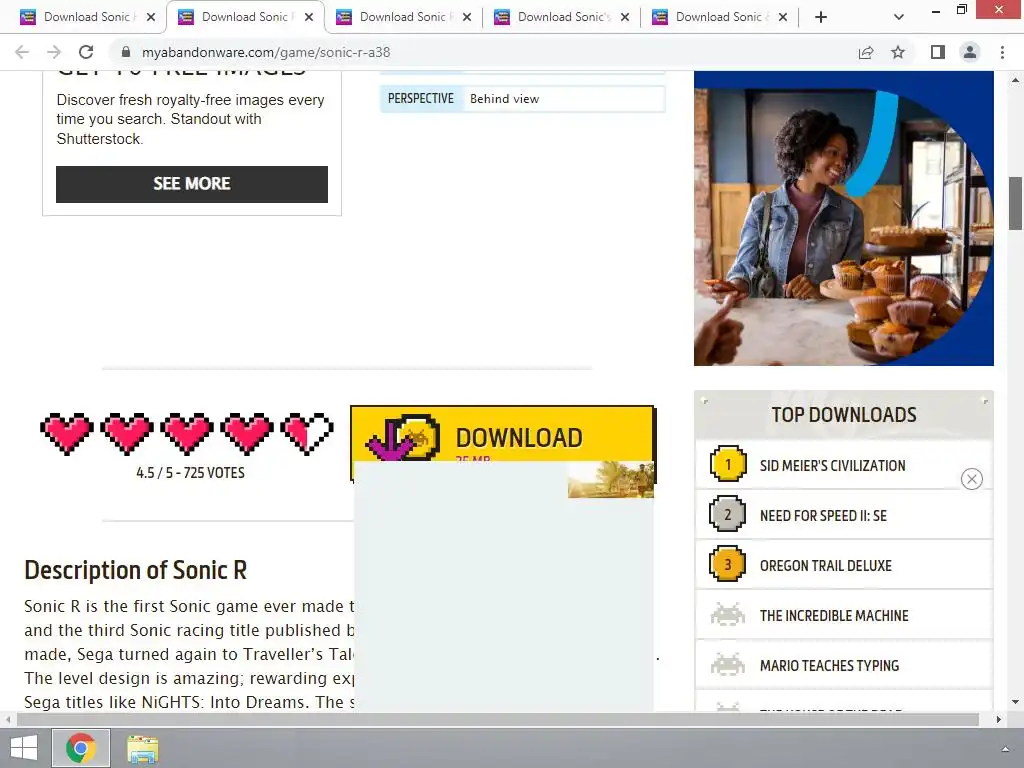This screenshot has height=768, width=1024.
Task: Click SEE MORE on the Shutterstock ad
Action: coord(191,184)
